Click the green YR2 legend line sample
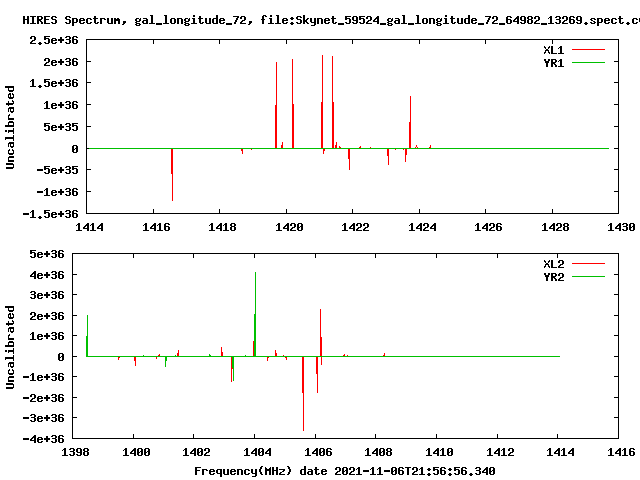The image size is (640, 480). (x=588, y=277)
